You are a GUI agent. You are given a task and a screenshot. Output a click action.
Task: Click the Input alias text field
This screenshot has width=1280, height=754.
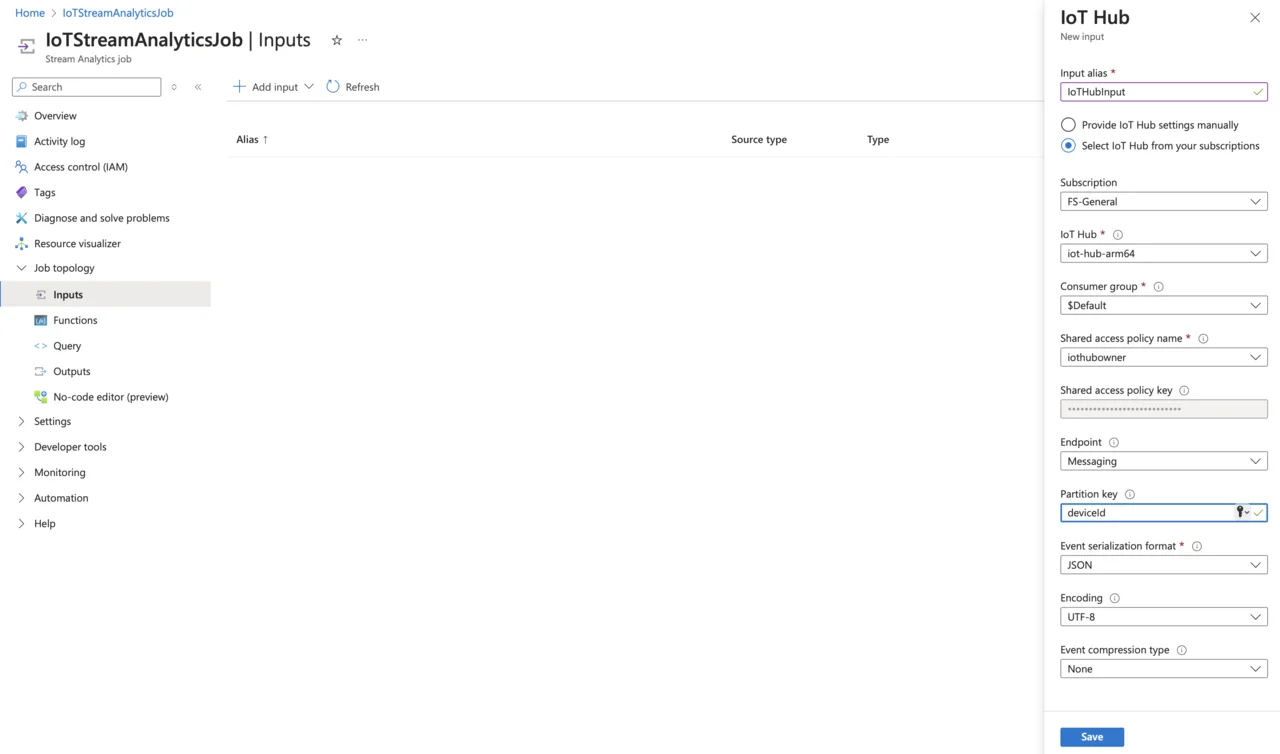(1155, 92)
